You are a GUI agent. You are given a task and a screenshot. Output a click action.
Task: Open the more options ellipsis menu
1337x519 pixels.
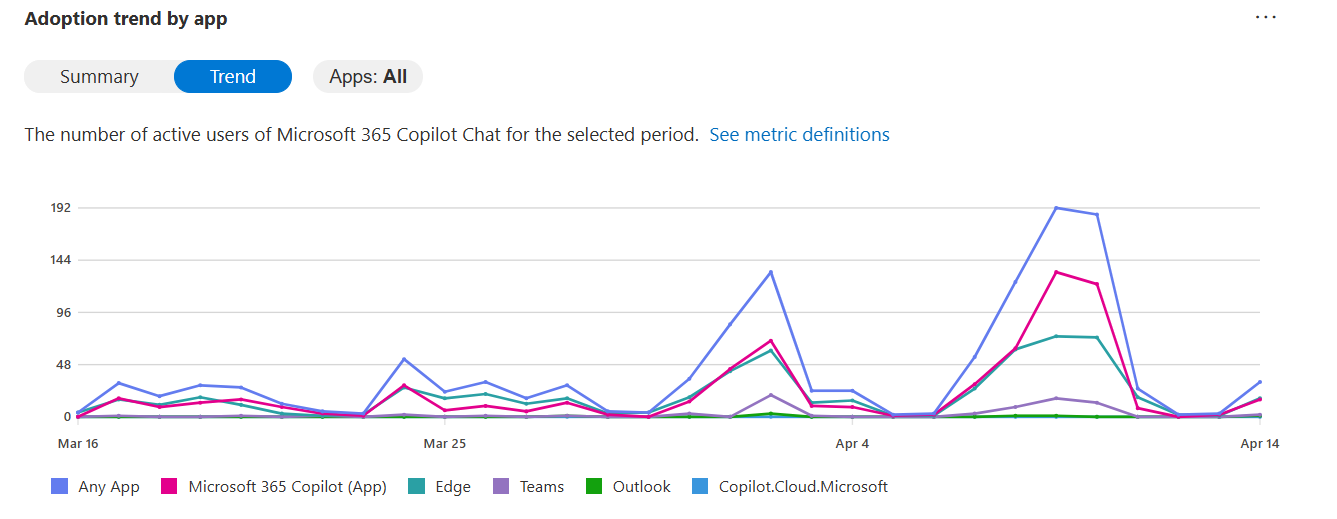(1265, 18)
